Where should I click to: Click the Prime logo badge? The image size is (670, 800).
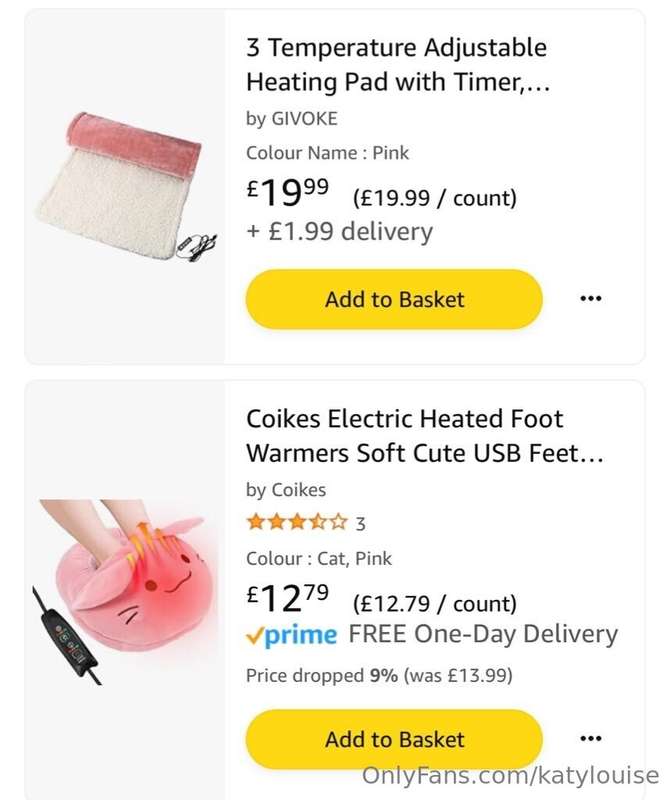pyautogui.click(x=292, y=635)
